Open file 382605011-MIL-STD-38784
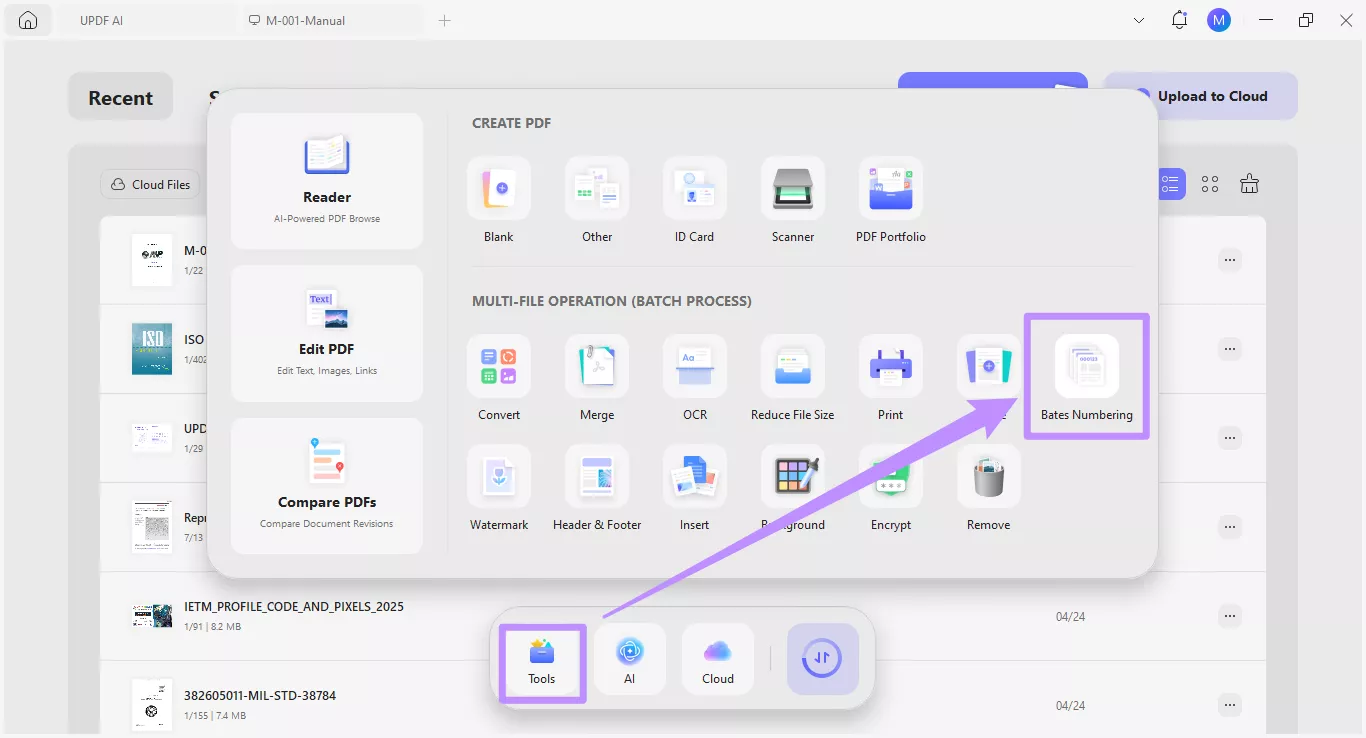The image size is (1366, 738). pos(260,695)
